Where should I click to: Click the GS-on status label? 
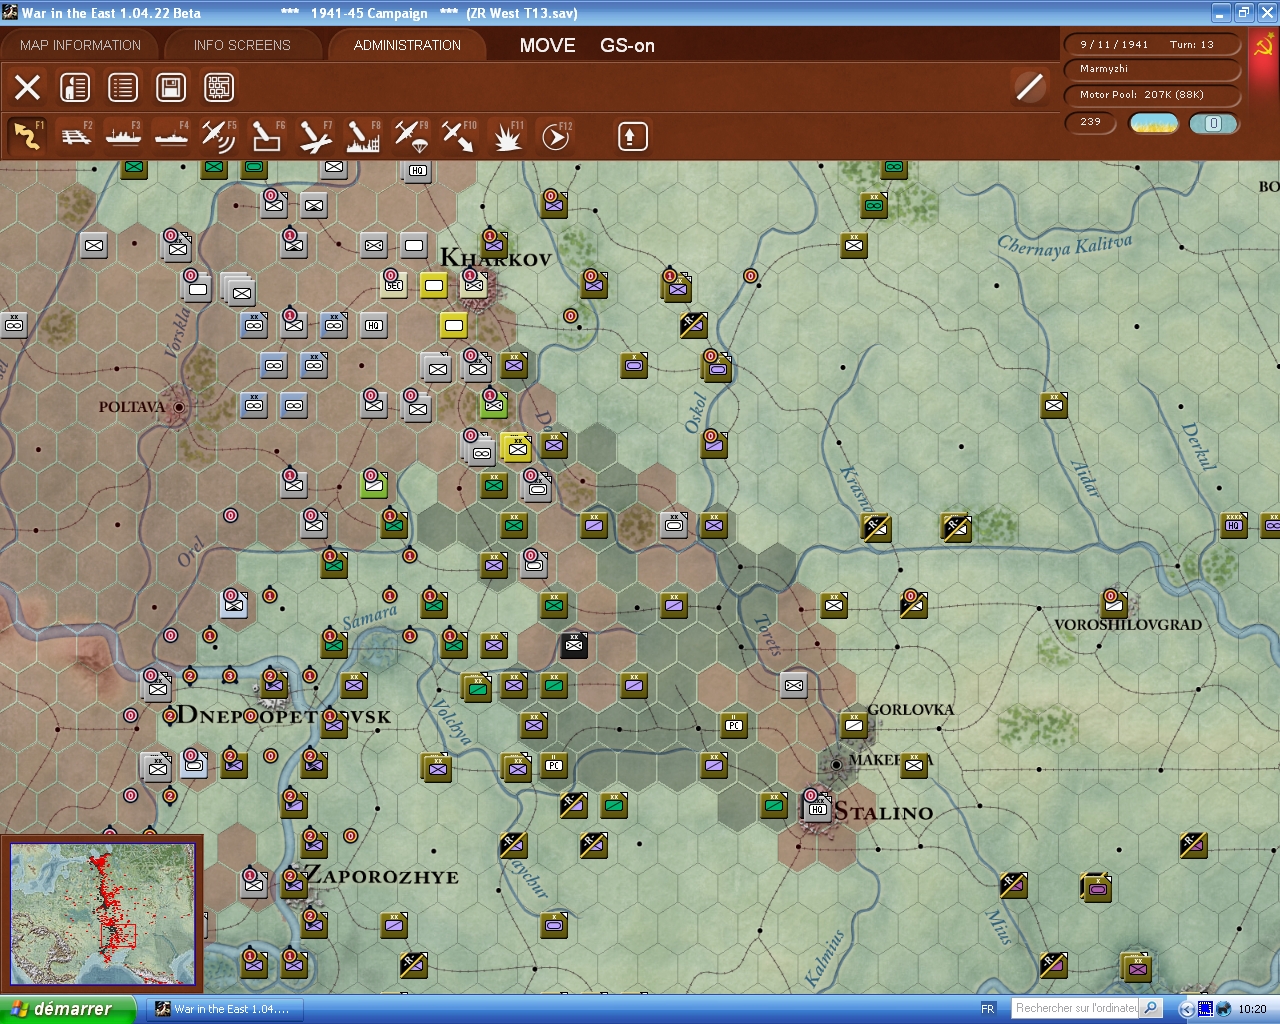[627, 45]
